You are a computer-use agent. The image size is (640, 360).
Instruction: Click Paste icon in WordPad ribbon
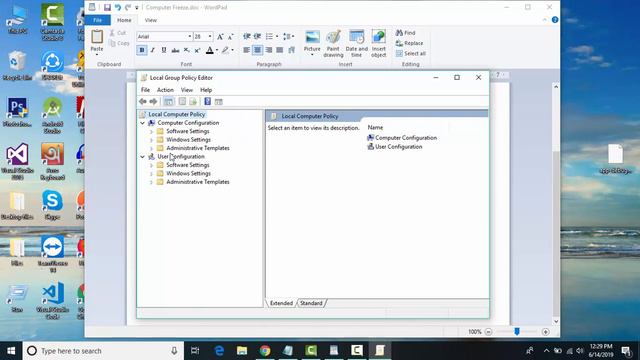pyautogui.click(x=97, y=37)
